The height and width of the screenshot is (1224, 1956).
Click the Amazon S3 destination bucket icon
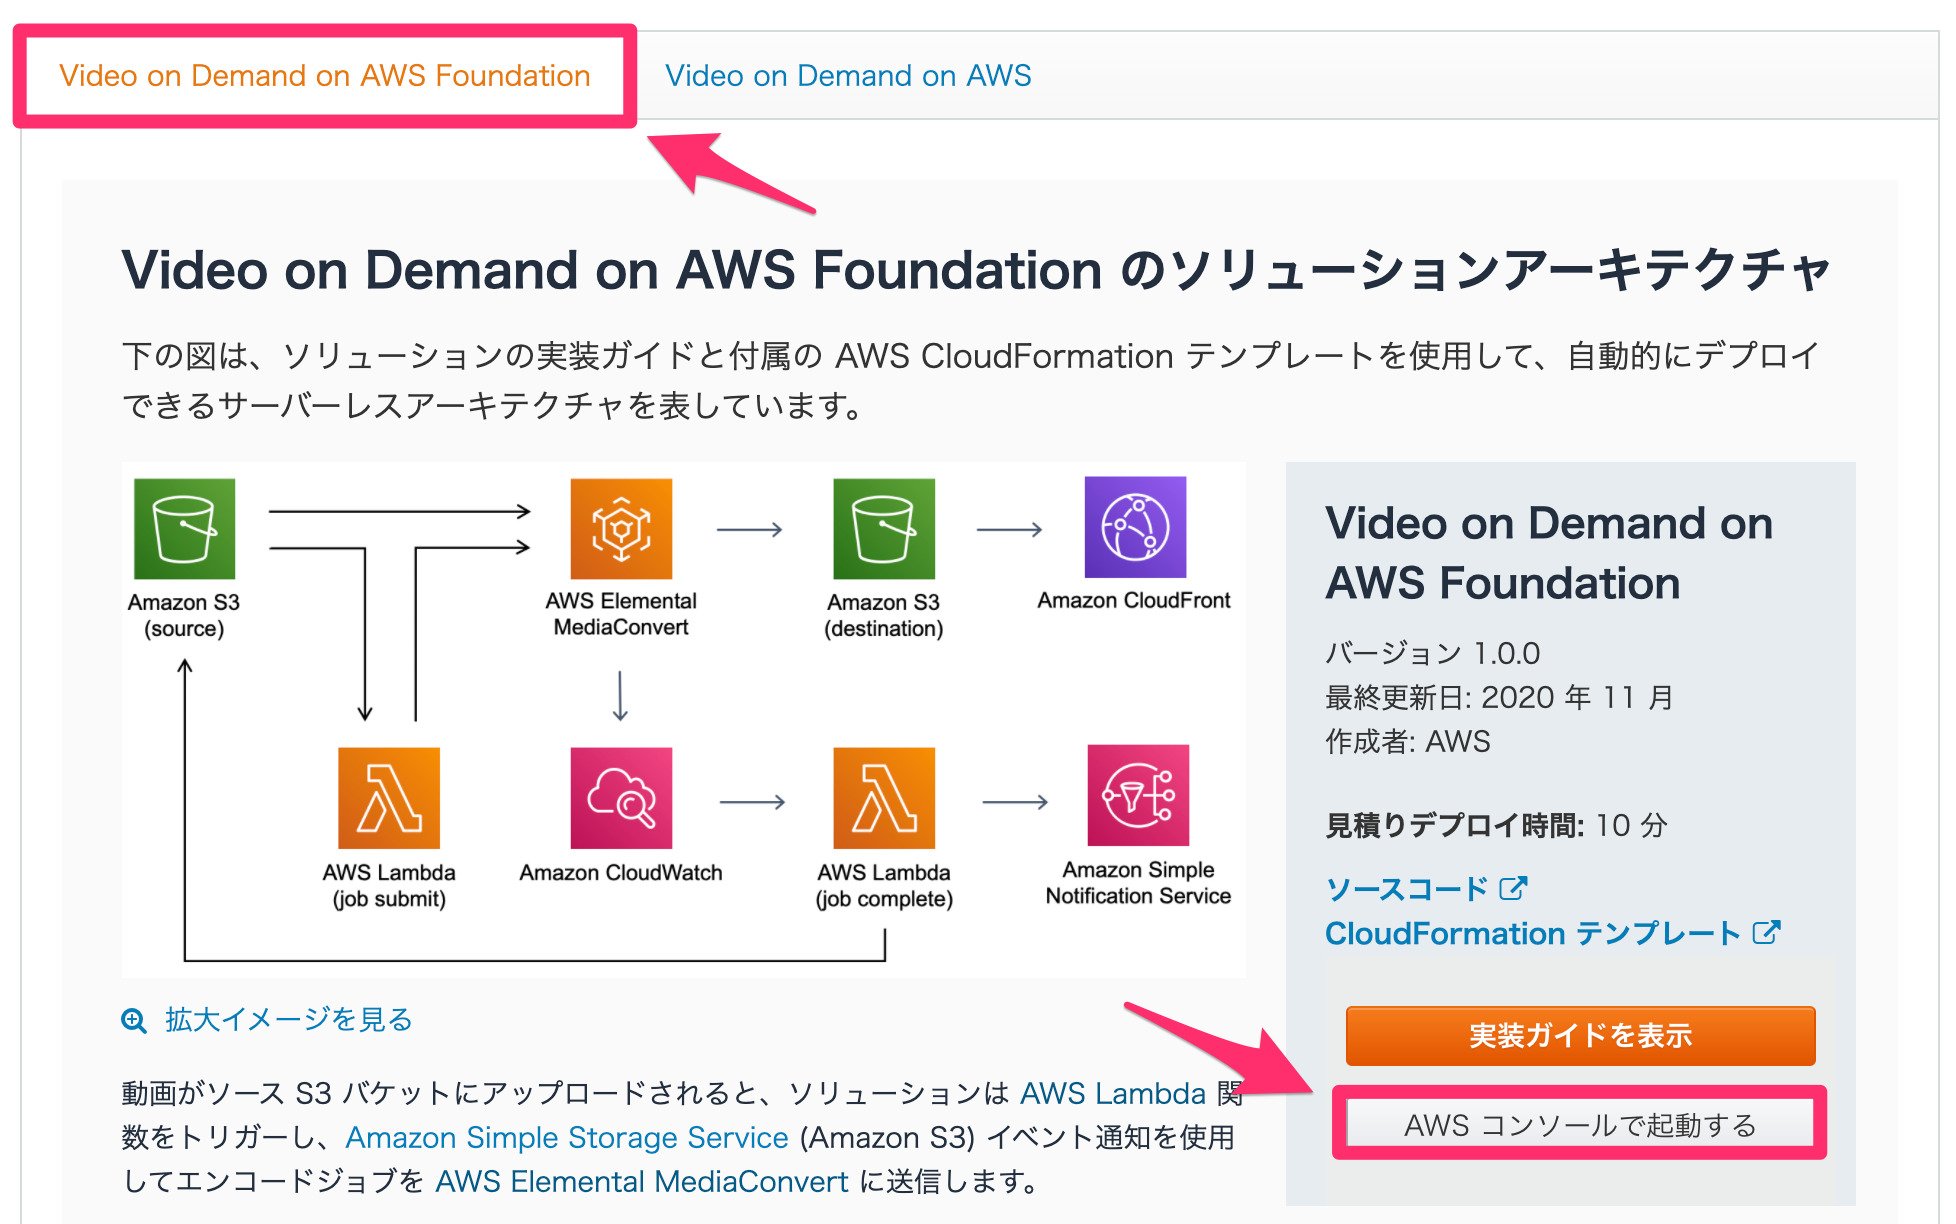click(884, 528)
